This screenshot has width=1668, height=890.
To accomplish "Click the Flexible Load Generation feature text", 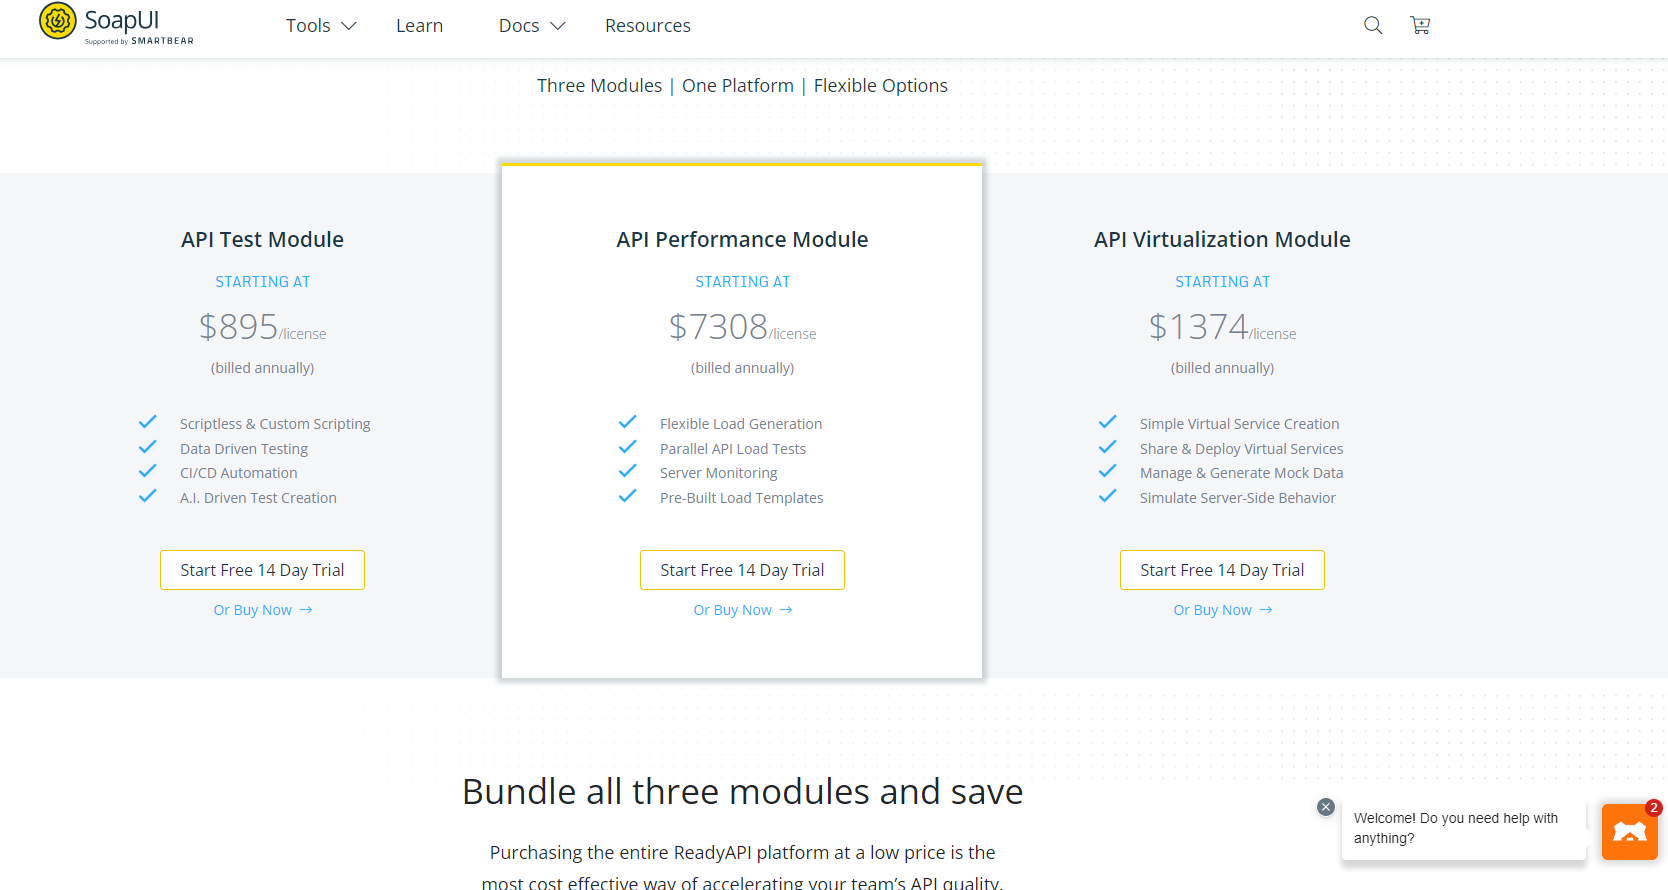I will (741, 424).
